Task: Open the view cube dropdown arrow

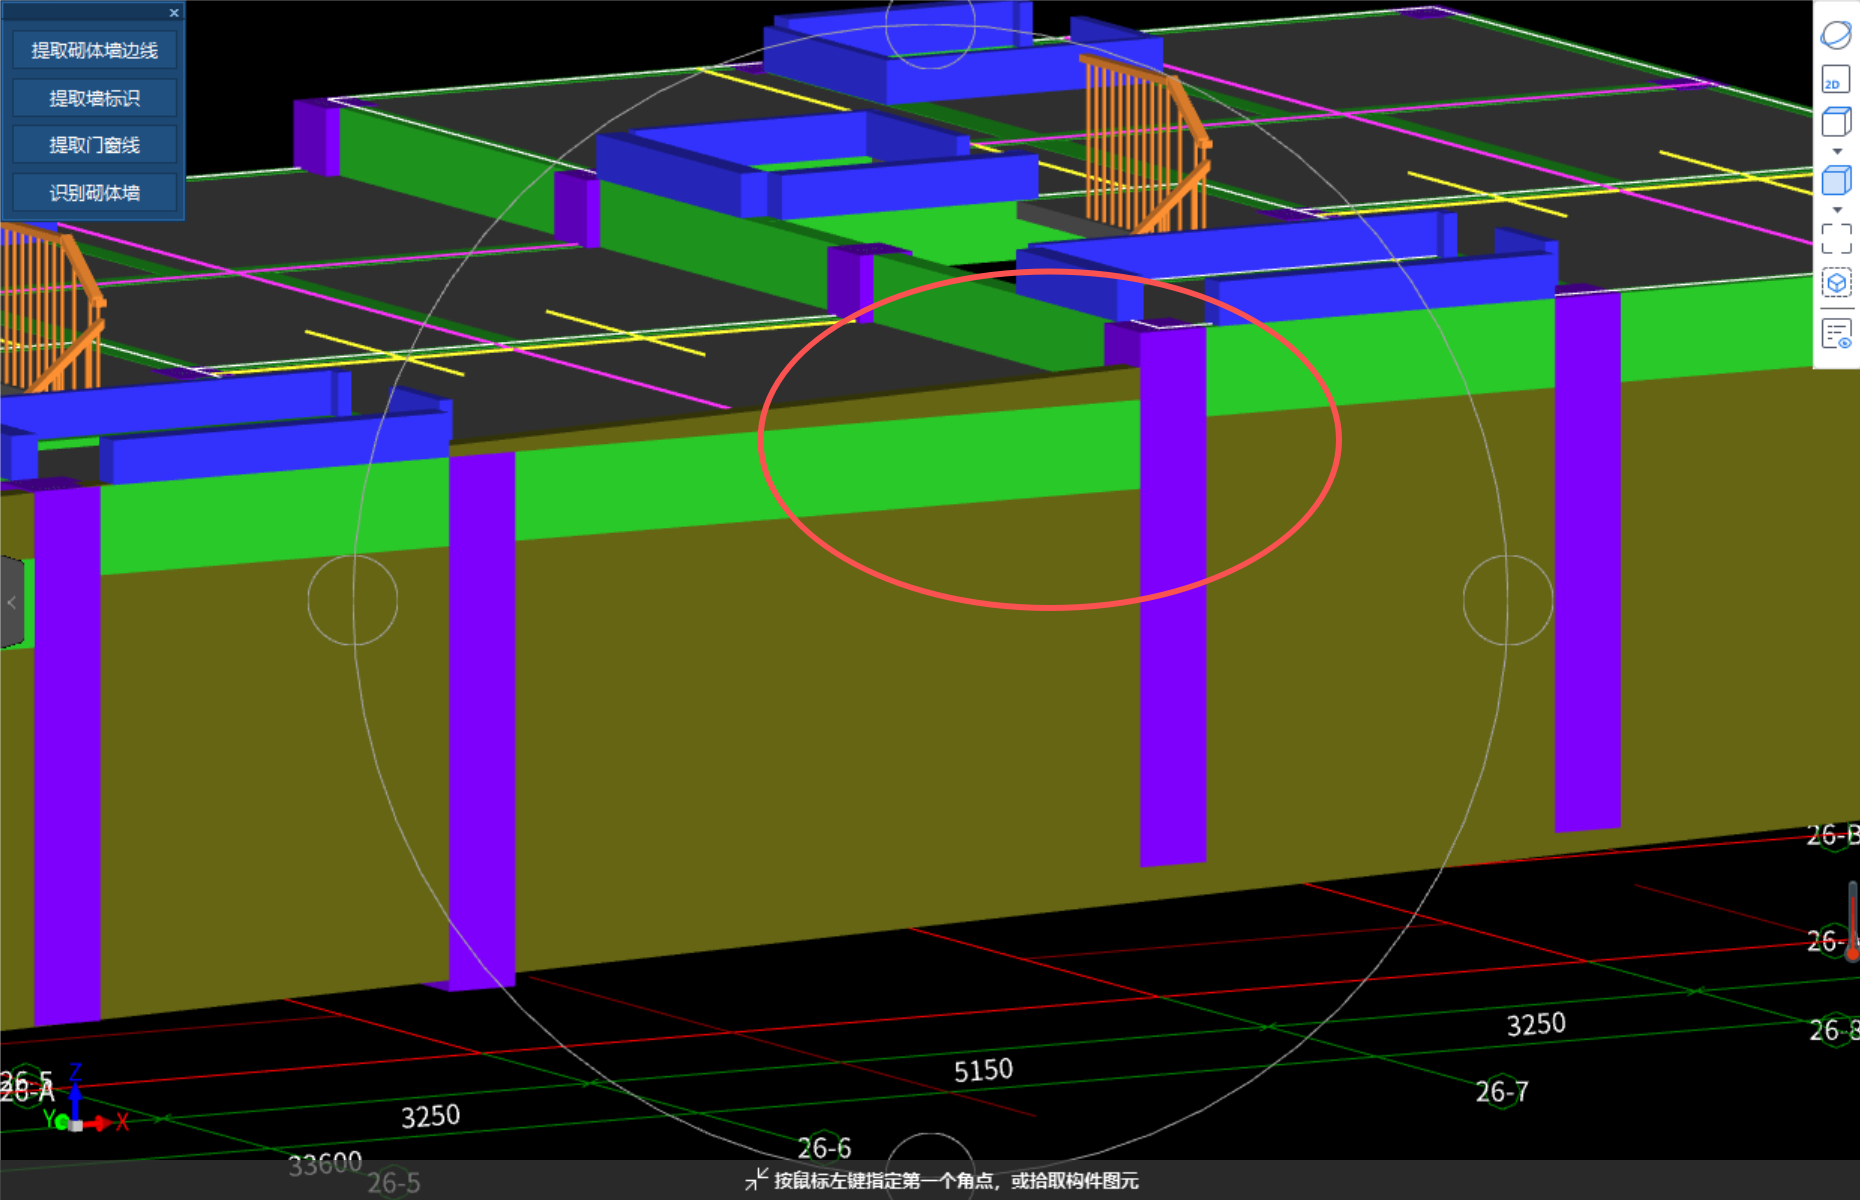Action: pyautogui.click(x=1837, y=151)
